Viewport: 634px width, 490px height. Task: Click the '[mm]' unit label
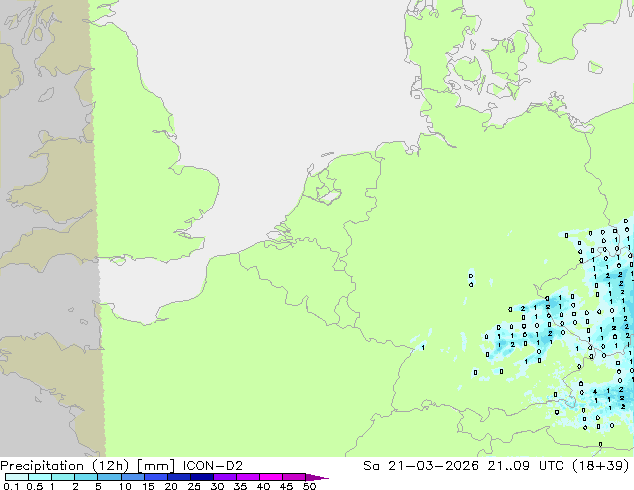(156, 466)
